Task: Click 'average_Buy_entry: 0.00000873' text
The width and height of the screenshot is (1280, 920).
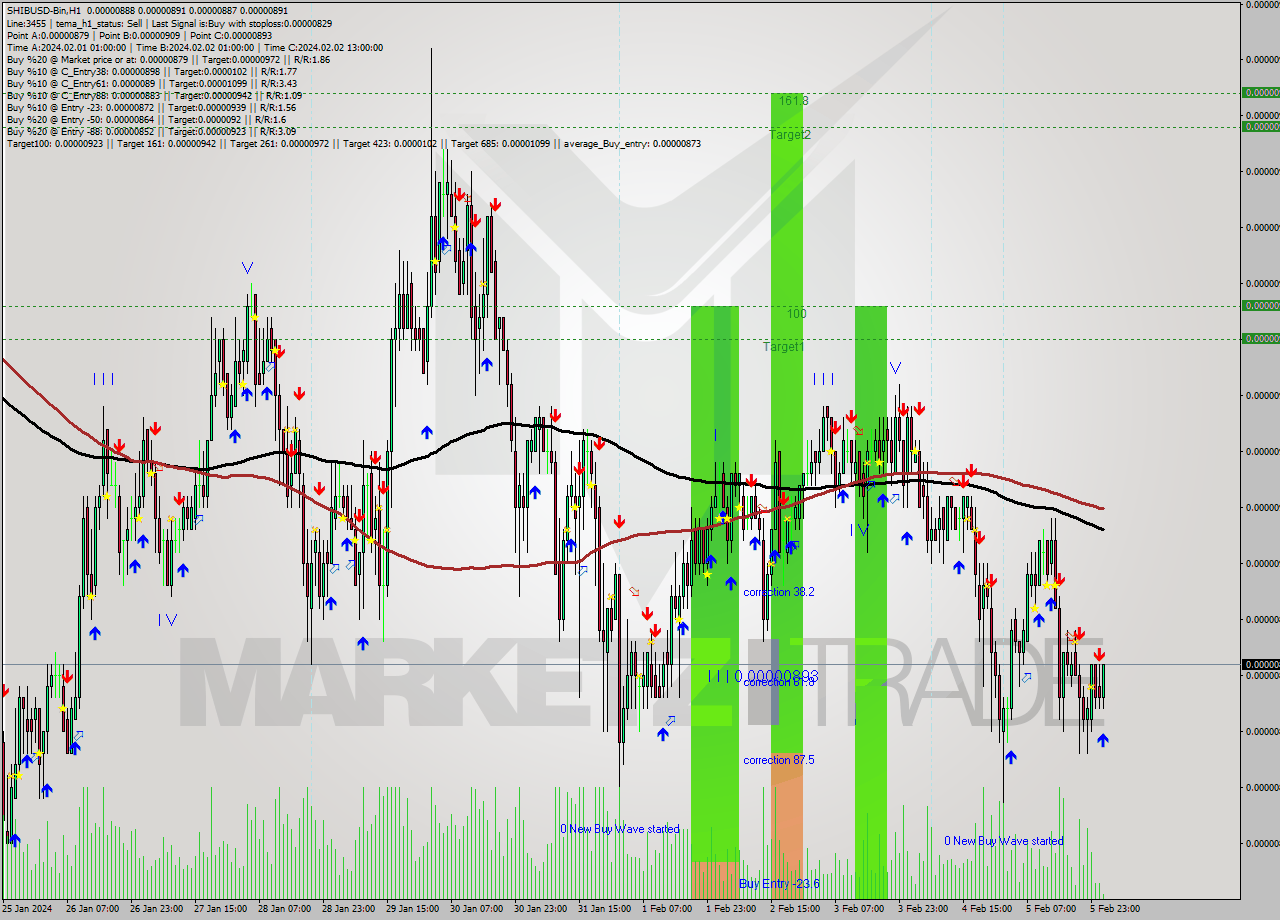Action: pos(633,144)
